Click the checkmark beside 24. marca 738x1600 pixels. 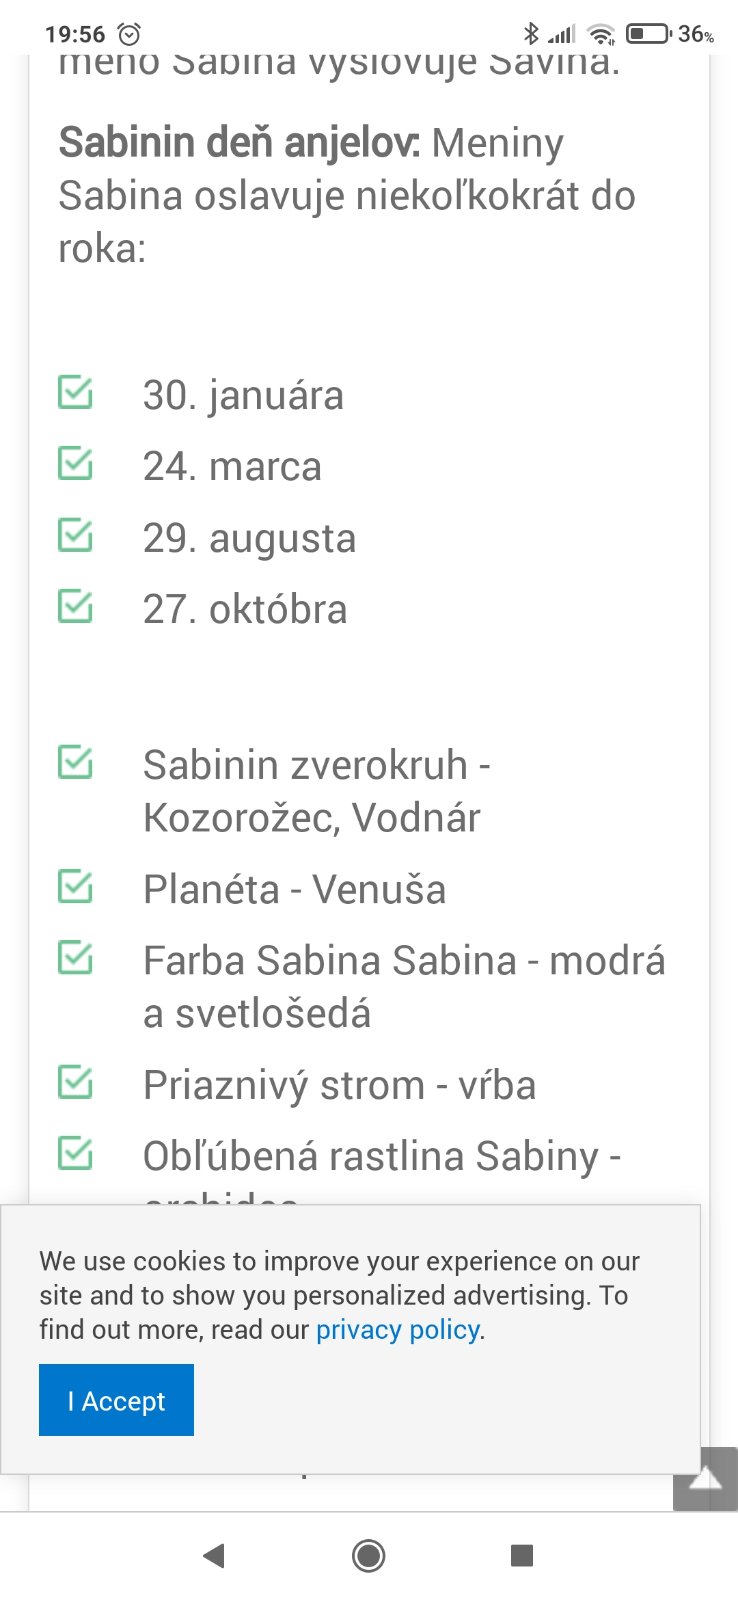[x=75, y=464]
